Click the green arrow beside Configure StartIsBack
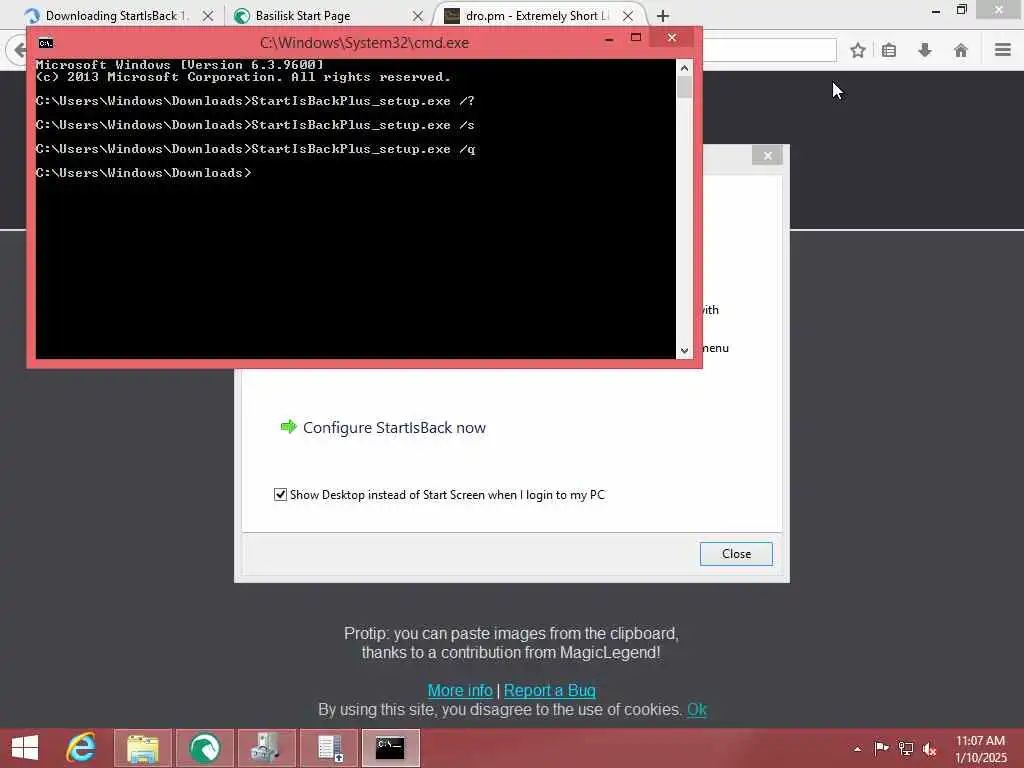This screenshot has height=768, width=1024. [x=288, y=427]
